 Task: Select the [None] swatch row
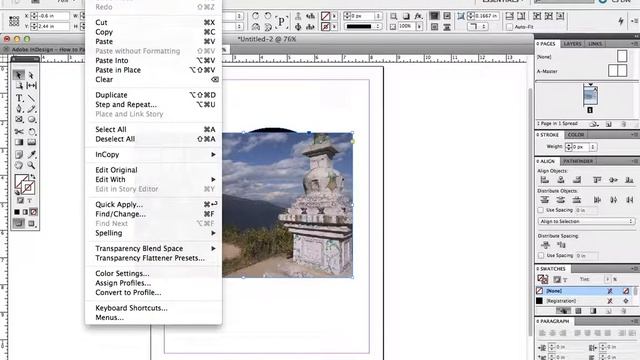(585, 291)
